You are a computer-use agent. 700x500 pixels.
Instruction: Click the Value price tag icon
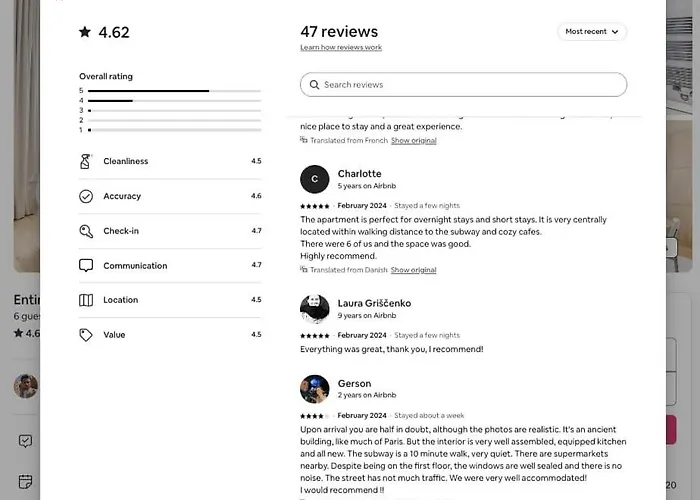click(x=86, y=335)
